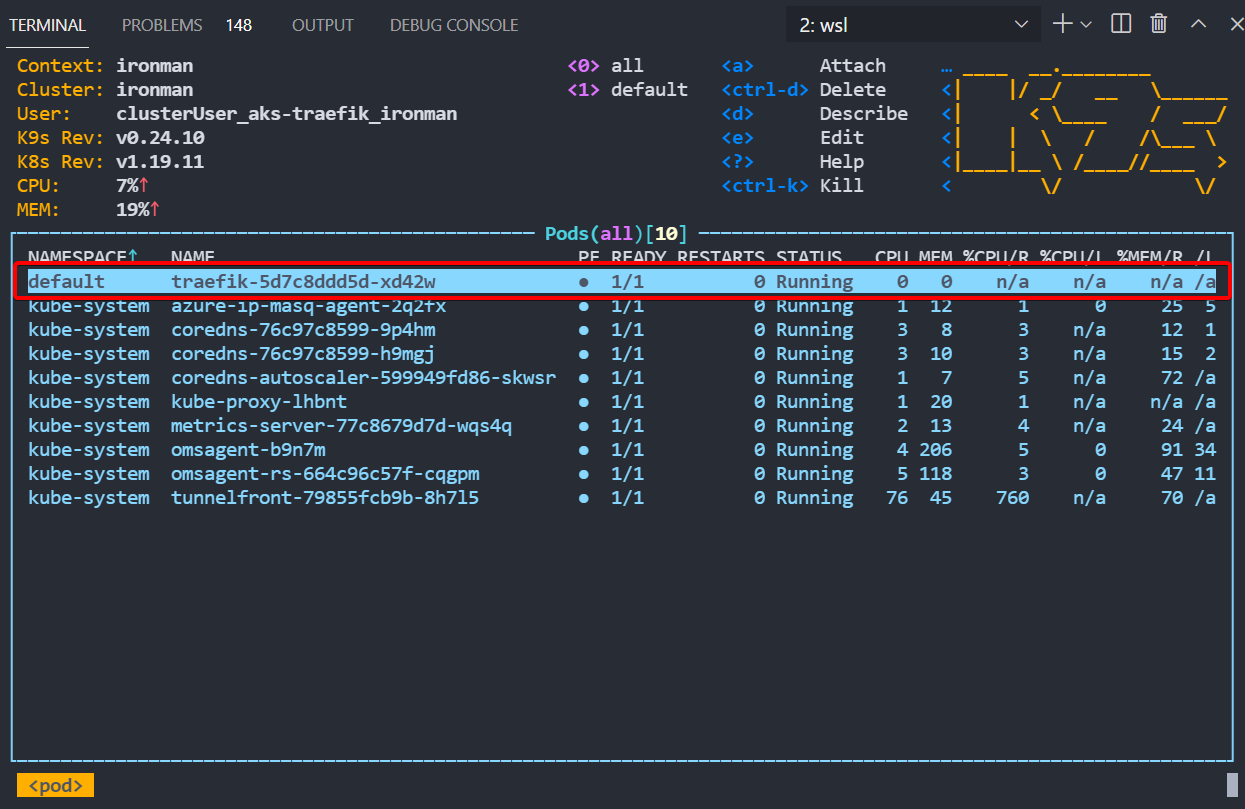Click the Attach shortcut hint
1245x809 pixels.
[x=852, y=66]
